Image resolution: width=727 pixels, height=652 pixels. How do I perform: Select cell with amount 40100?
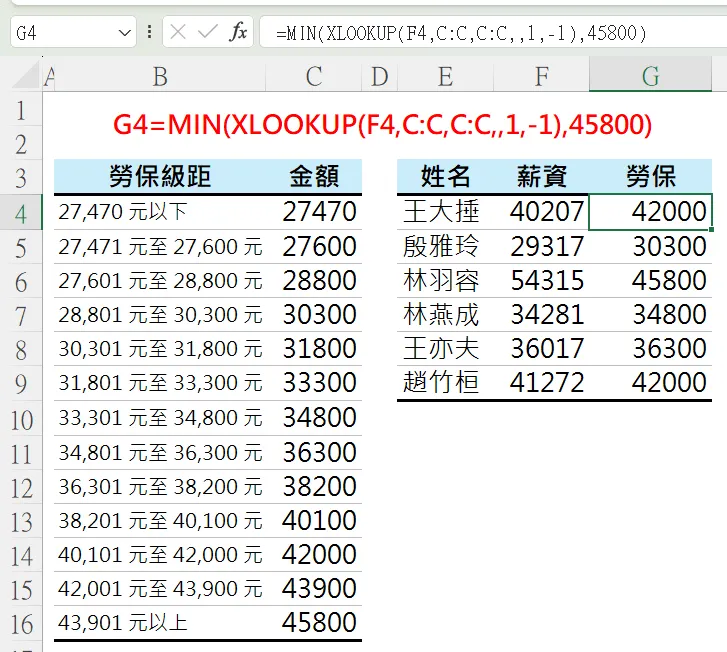[x=314, y=520]
